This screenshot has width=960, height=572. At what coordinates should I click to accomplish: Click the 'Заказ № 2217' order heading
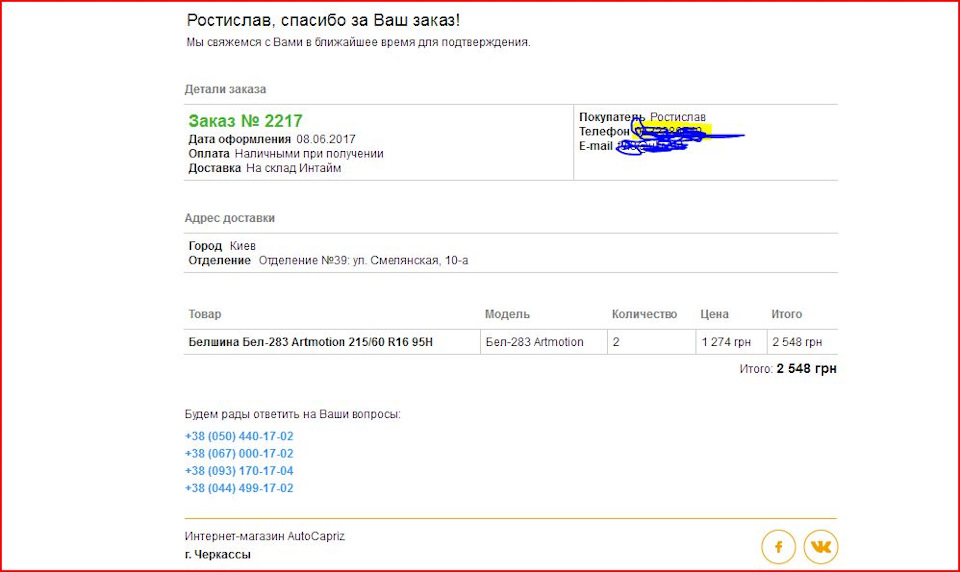(x=246, y=121)
